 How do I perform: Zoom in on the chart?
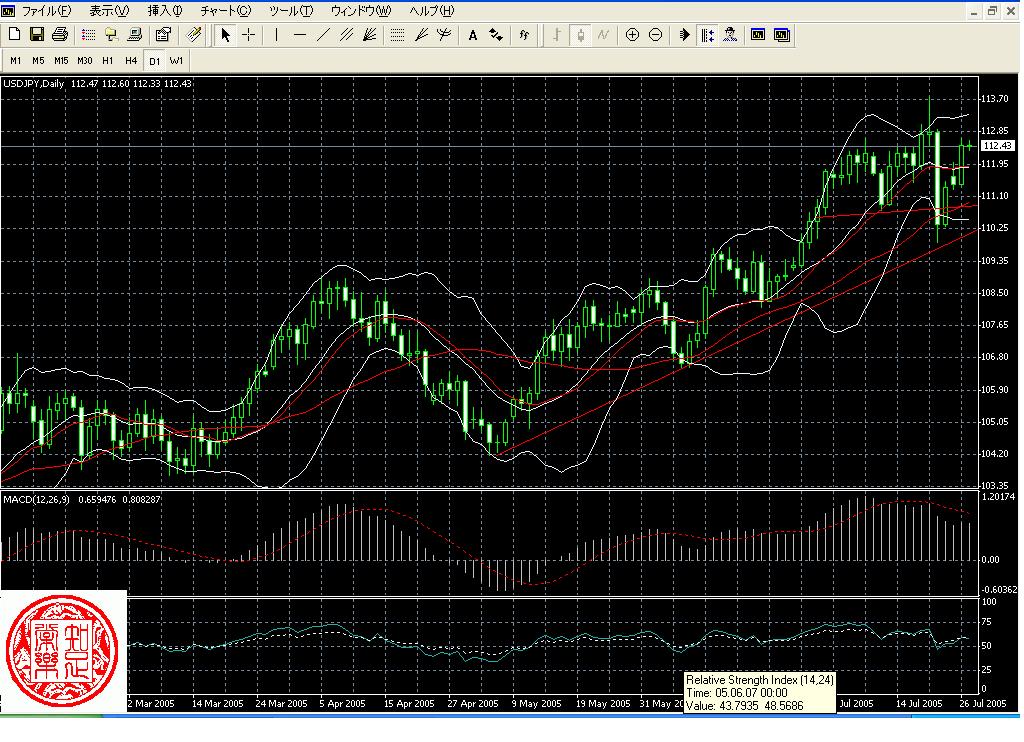[632, 35]
